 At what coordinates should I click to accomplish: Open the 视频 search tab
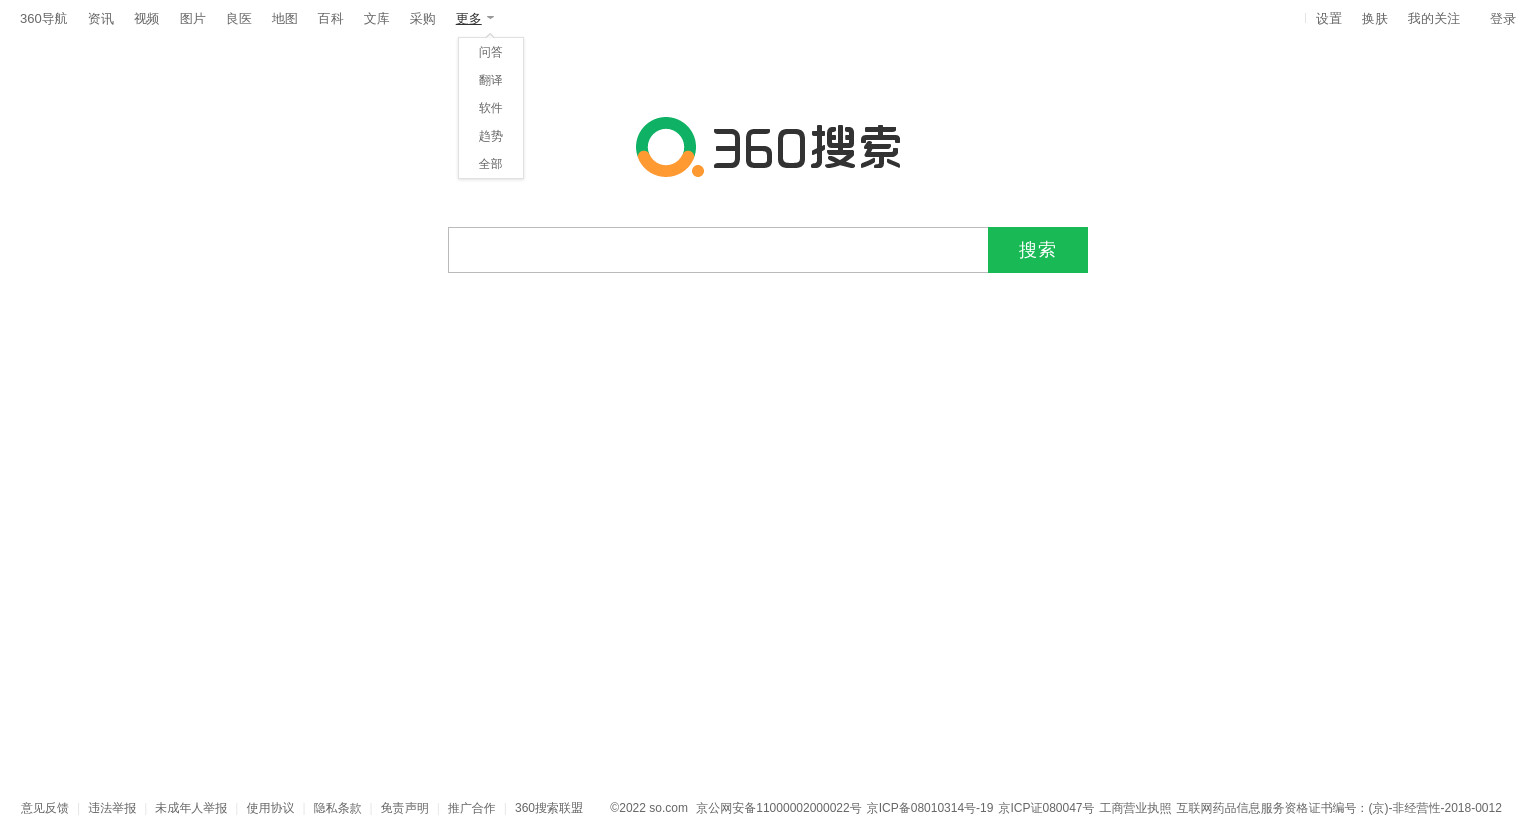point(147,19)
